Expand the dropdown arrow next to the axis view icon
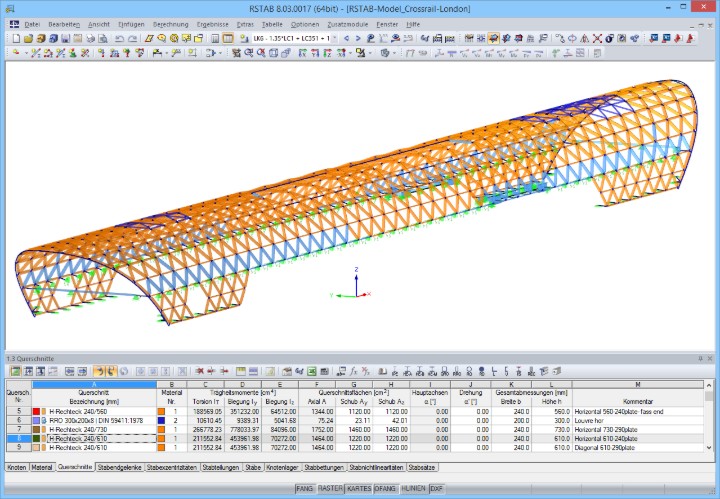 pyautogui.click(x=351, y=53)
